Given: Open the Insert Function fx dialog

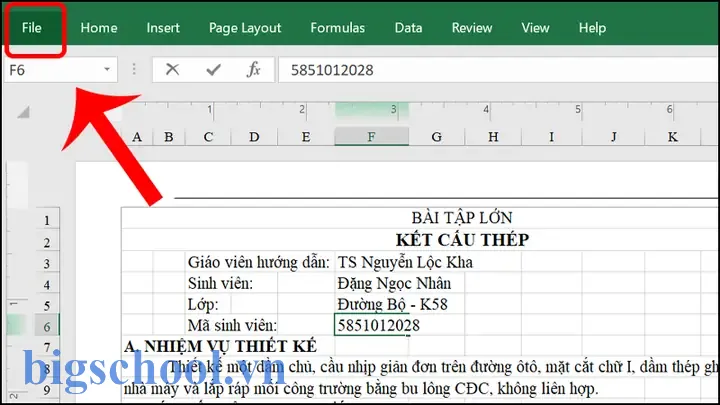Looking at the screenshot, I should point(253,70).
